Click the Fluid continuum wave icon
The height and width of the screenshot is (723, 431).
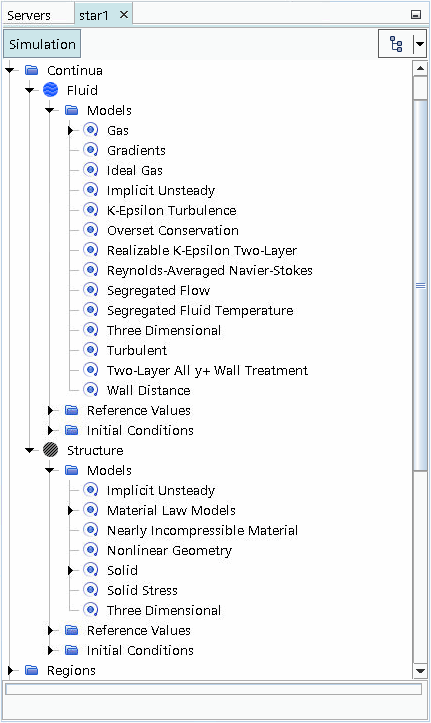[51, 90]
